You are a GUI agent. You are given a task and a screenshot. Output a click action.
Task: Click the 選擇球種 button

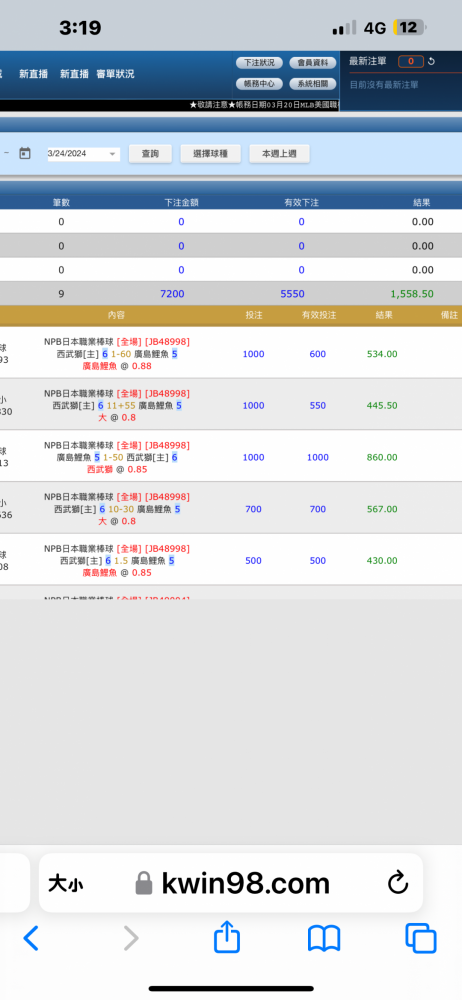point(211,154)
